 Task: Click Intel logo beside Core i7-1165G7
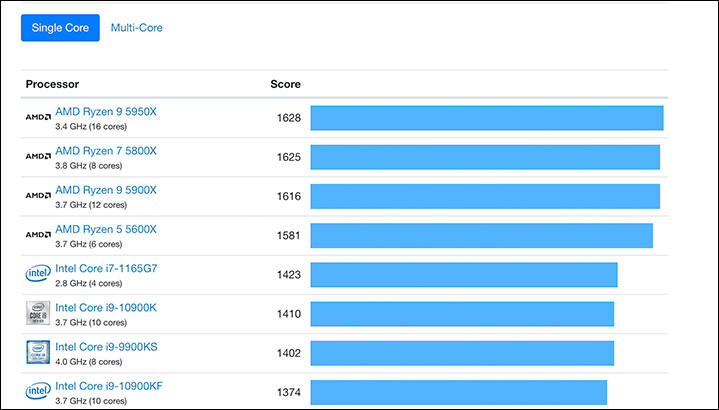38,274
